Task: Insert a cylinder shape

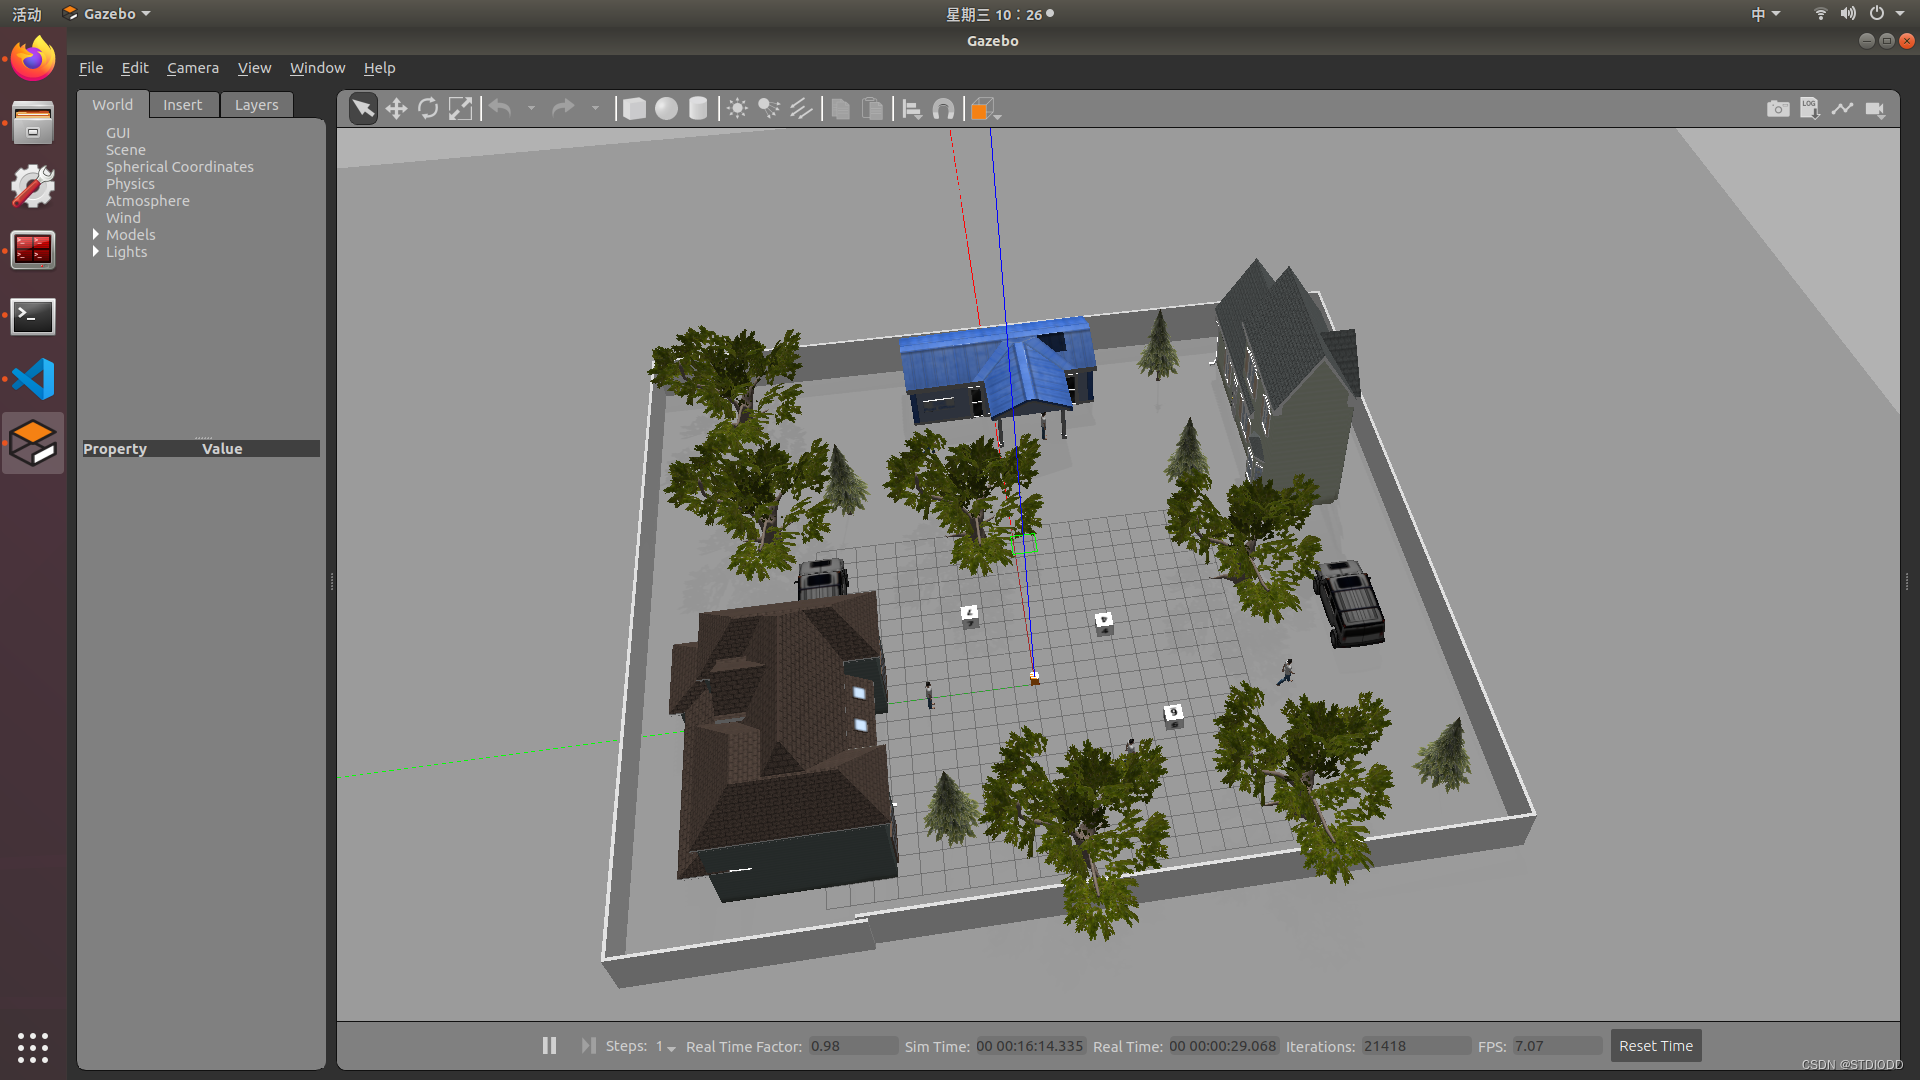Action: pyautogui.click(x=698, y=109)
